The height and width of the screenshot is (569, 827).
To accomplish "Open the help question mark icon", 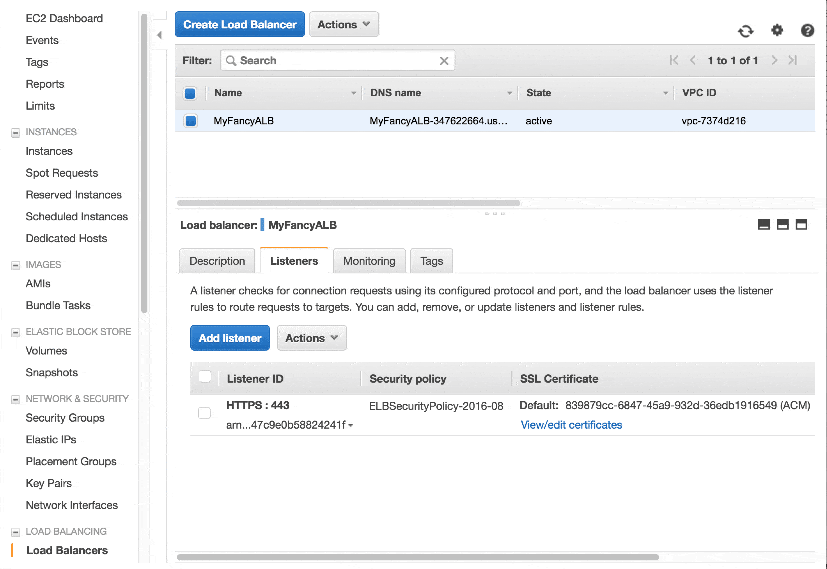I will click(x=807, y=31).
